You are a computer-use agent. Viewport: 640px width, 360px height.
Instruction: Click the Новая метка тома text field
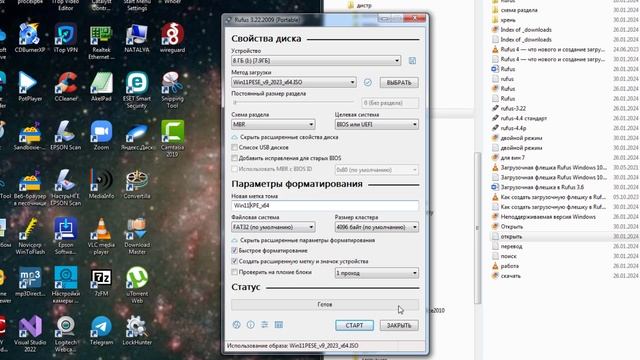point(325,206)
